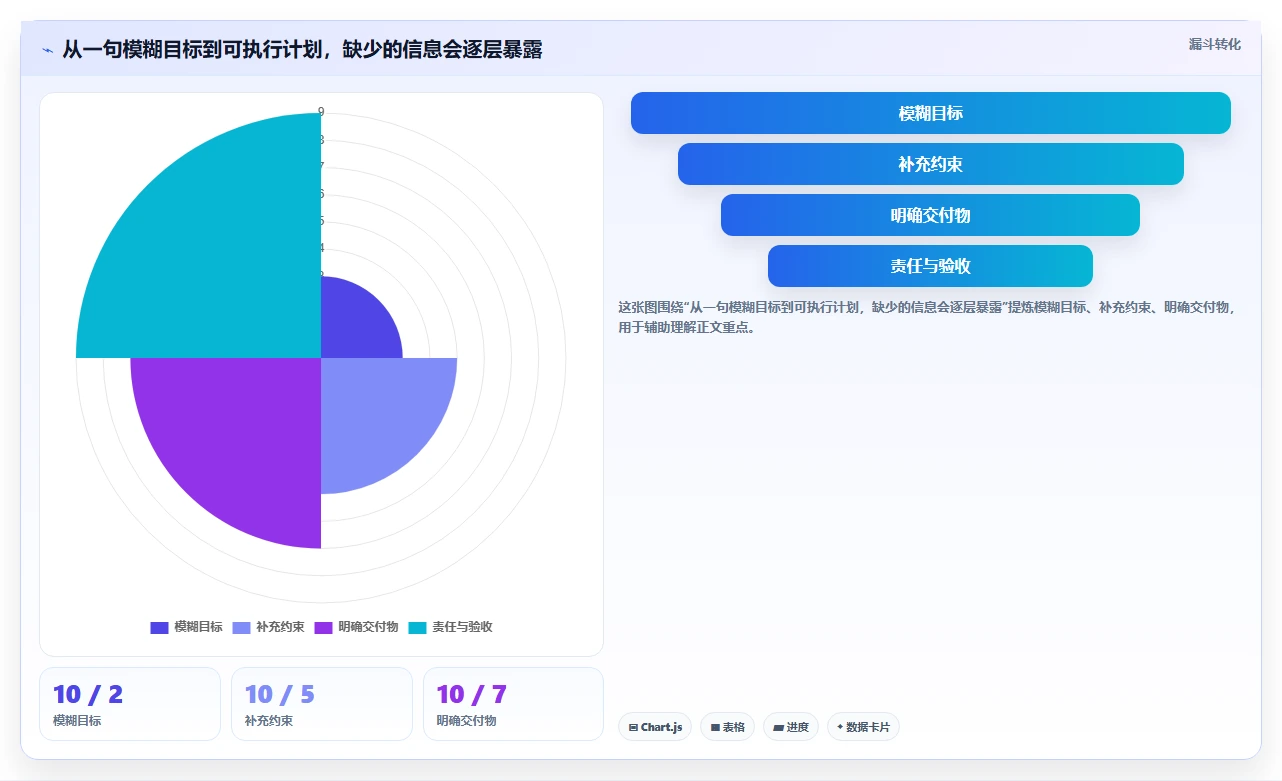Select the 明确交付物 funnel bar
This screenshot has height=781, width=1282.
point(930,215)
